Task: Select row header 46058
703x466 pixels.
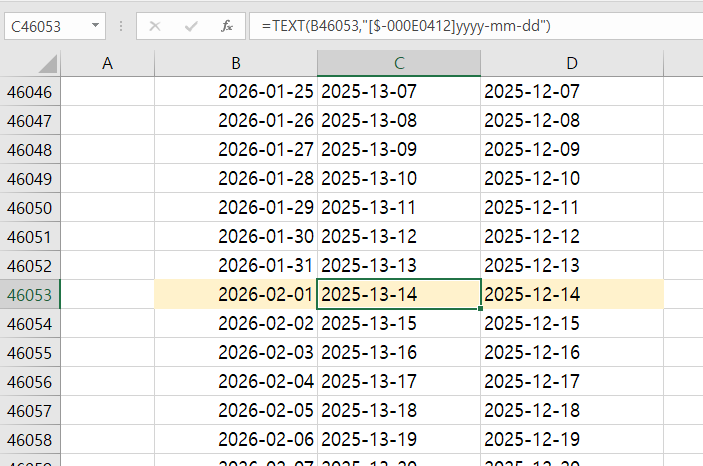Action: (30, 440)
